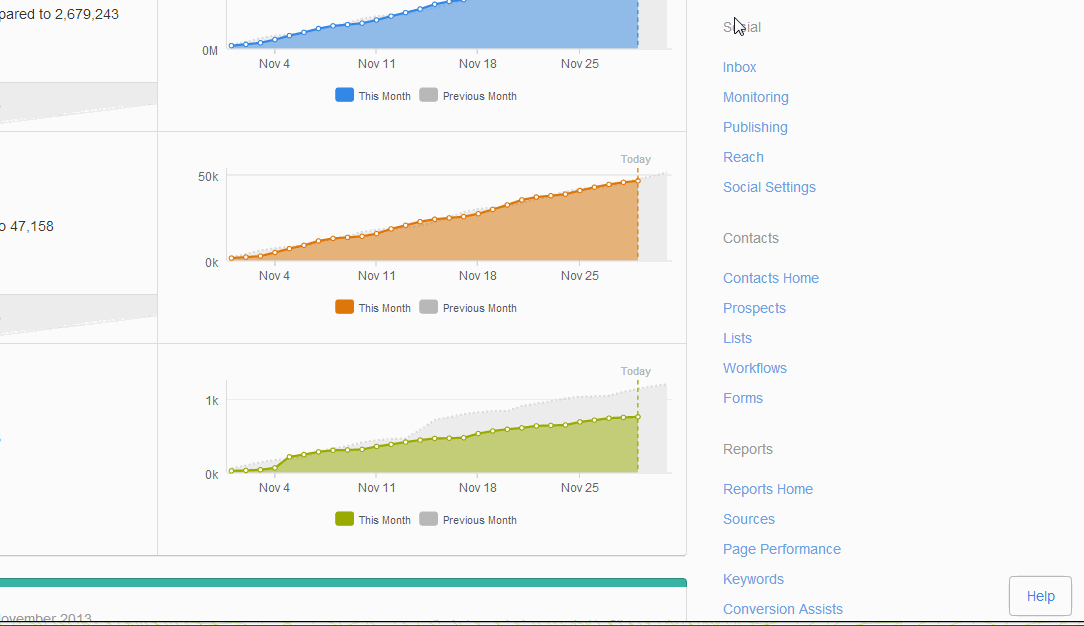Toggle orange This Month legend swatch

pos(344,308)
